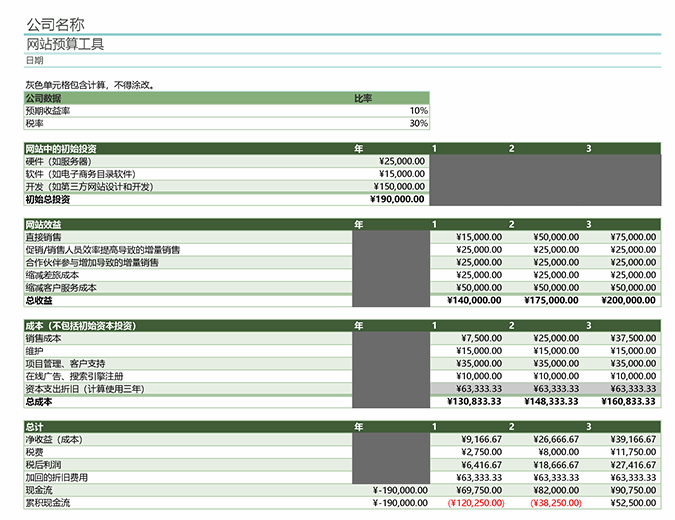Select 净收益 year 2 ¥26,666.67
The height and width of the screenshot is (520, 675).
[556, 439]
